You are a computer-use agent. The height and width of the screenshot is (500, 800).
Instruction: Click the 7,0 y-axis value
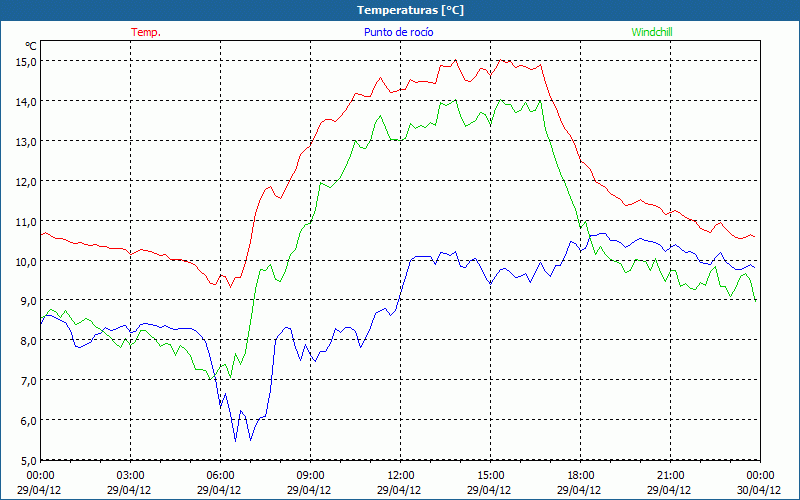point(29,381)
